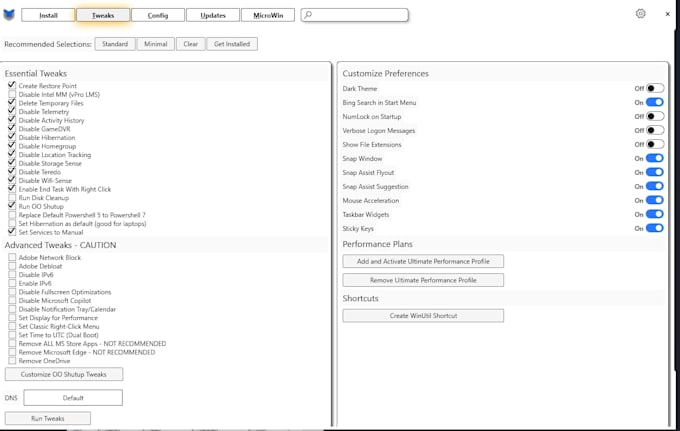The image size is (680, 431).
Task: Select the Tweaks tab
Action: click(x=103, y=15)
